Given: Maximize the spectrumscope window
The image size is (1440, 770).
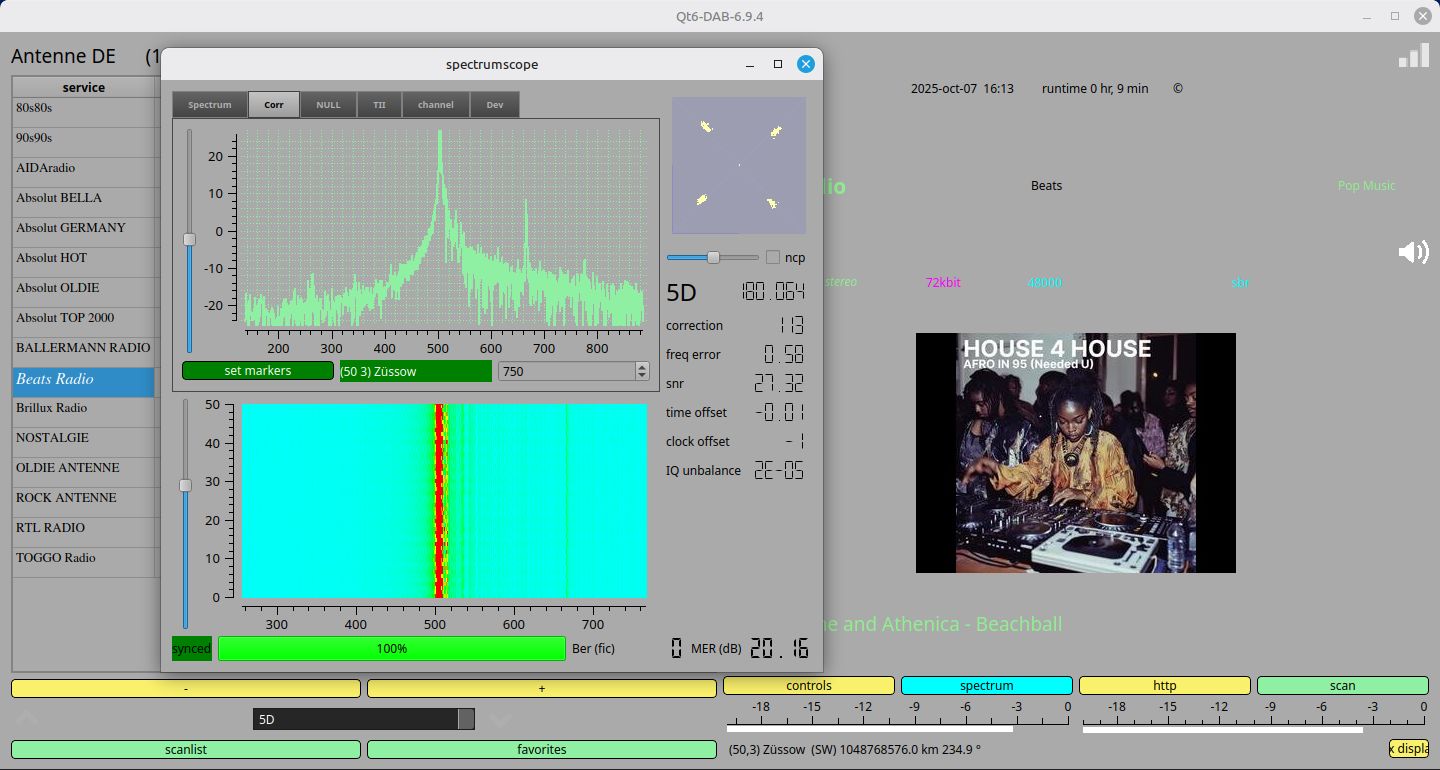Looking at the screenshot, I should [778, 64].
